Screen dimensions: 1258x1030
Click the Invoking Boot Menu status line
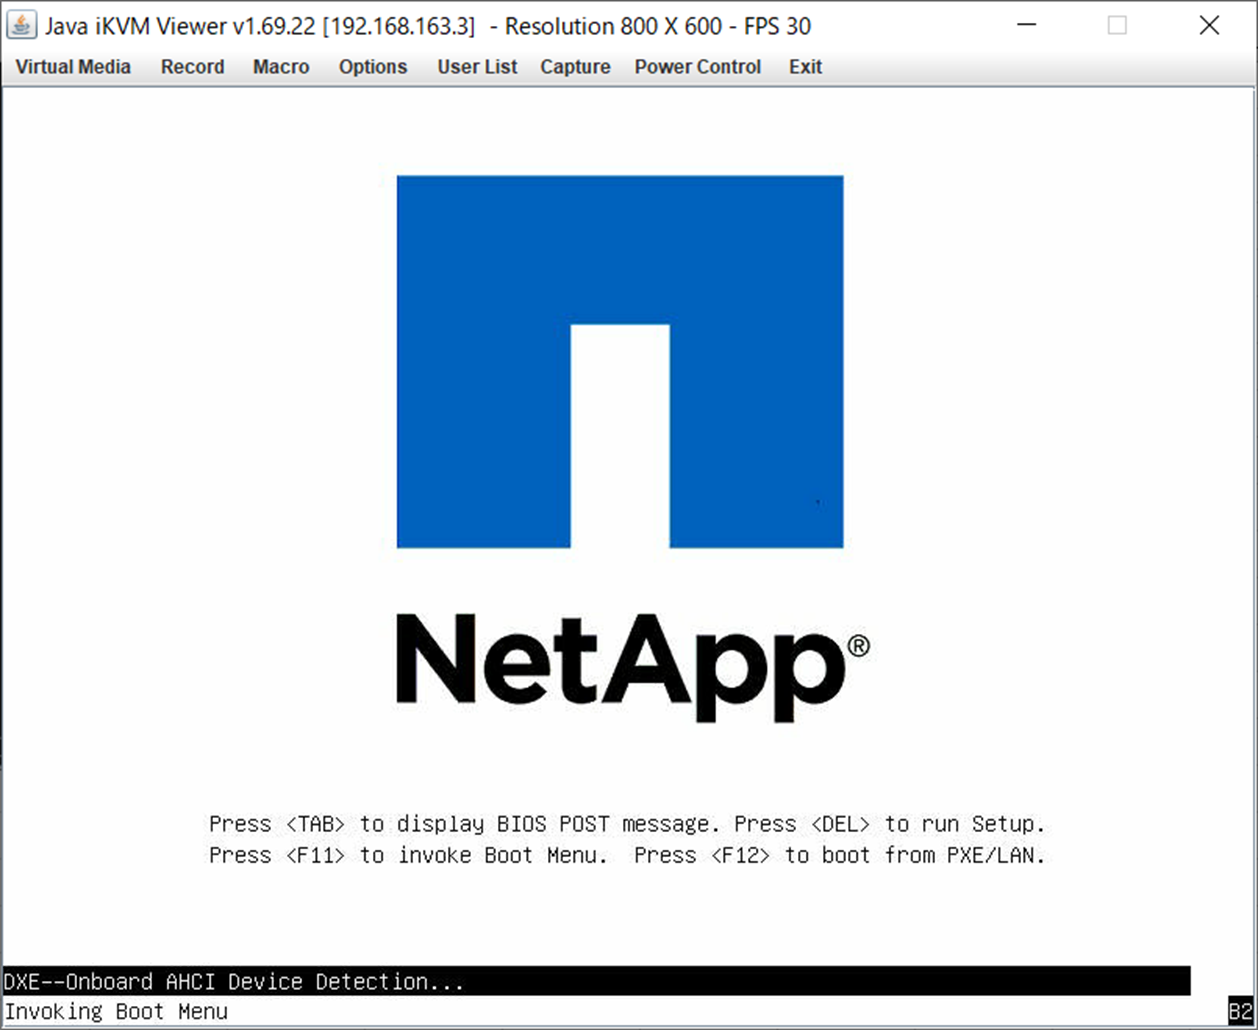[x=115, y=1012]
